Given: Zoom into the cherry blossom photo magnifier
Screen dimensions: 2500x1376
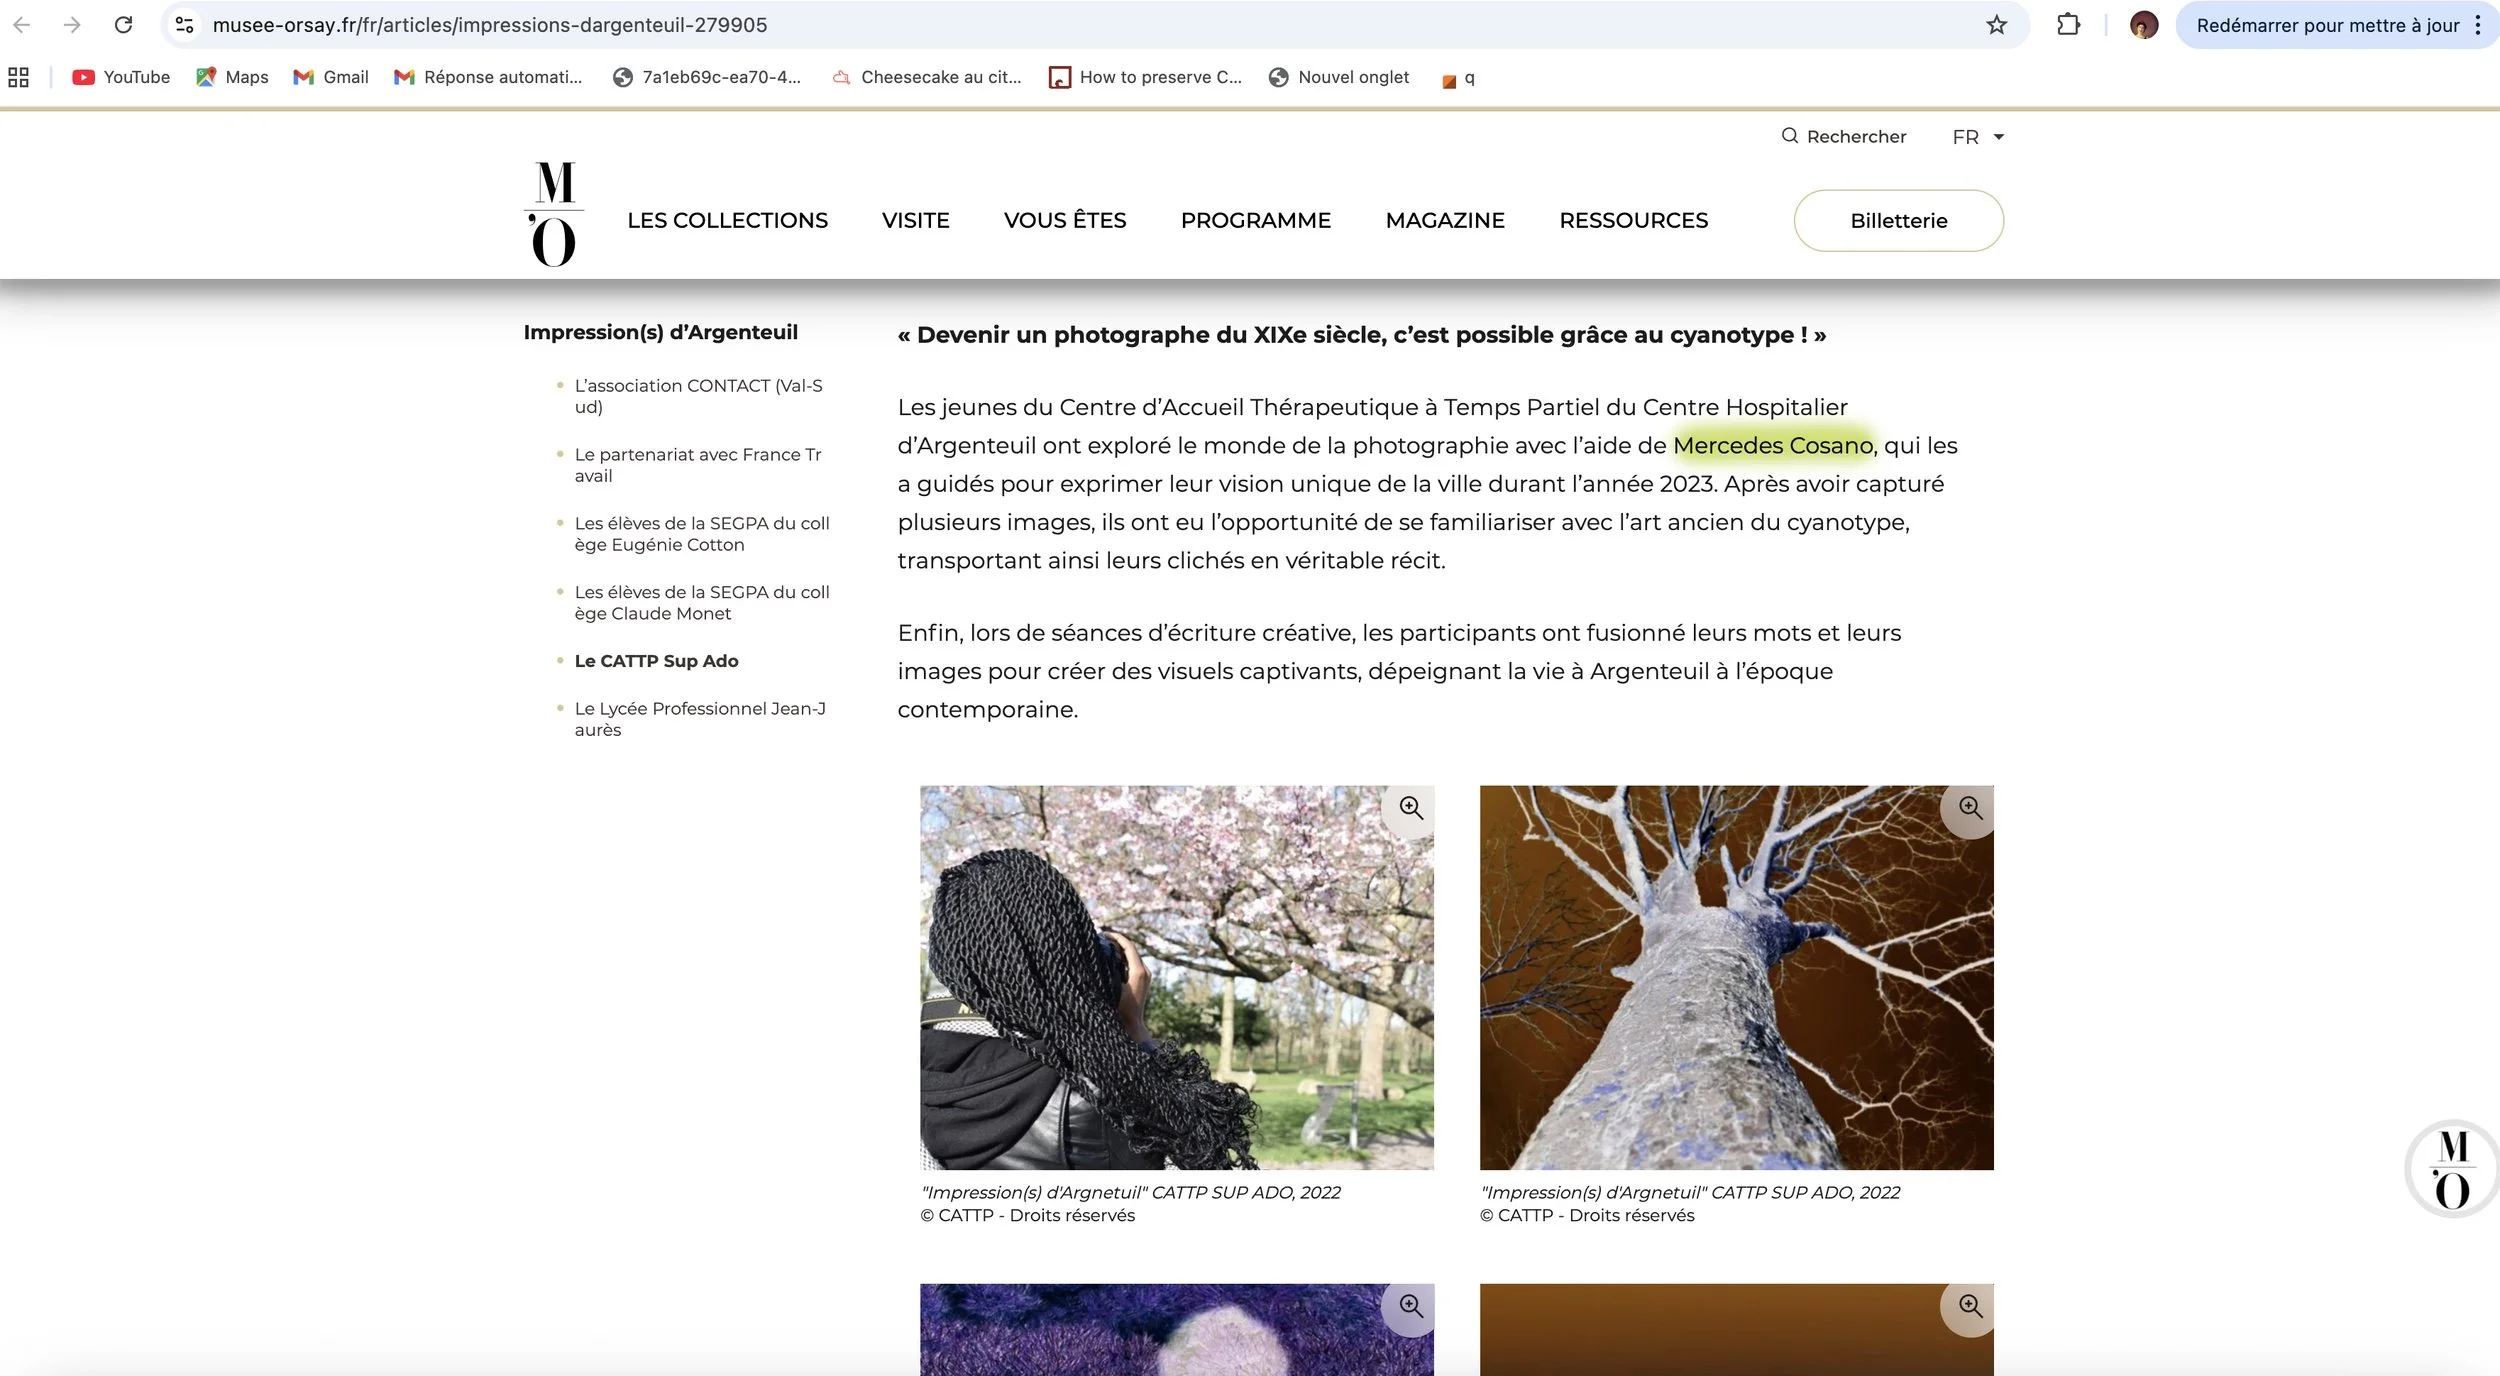Looking at the screenshot, I should pyautogui.click(x=1410, y=808).
